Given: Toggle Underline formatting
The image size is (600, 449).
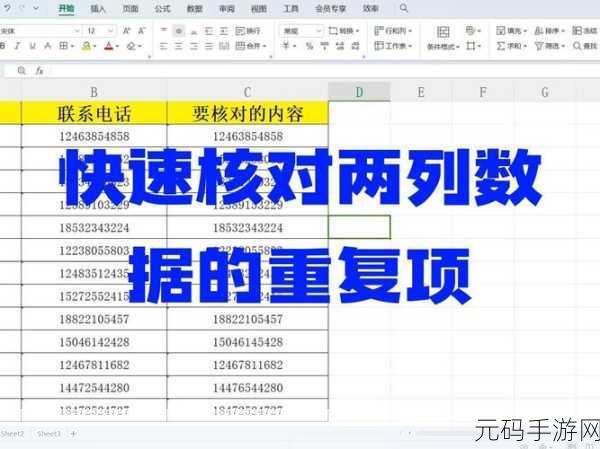Looking at the screenshot, I should (33, 46).
